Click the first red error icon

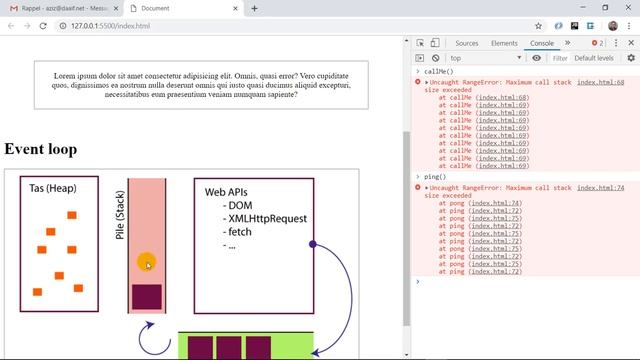pyautogui.click(x=418, y=82)
